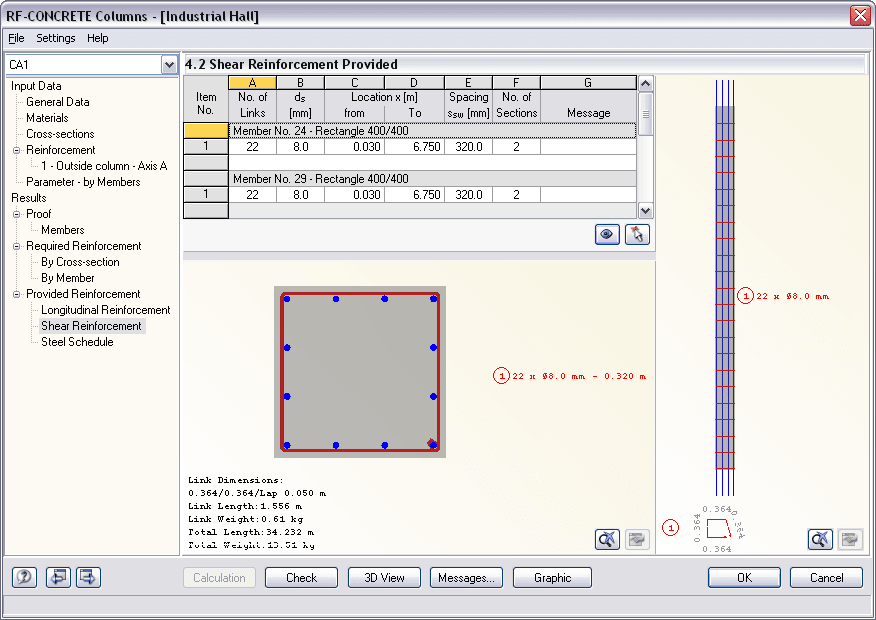
Task: Confirm with the OK button
Action: click(744, 578)
